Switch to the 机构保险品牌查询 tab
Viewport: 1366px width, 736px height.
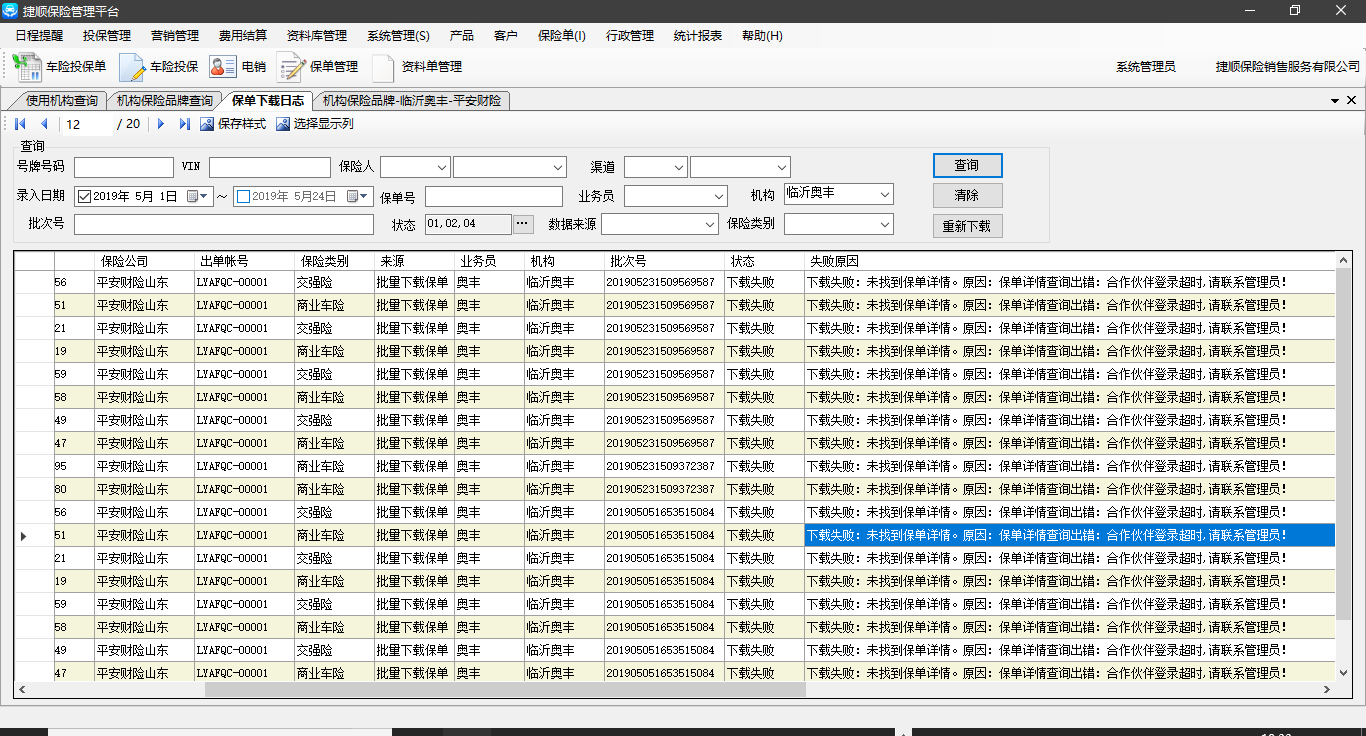[164, 101]
